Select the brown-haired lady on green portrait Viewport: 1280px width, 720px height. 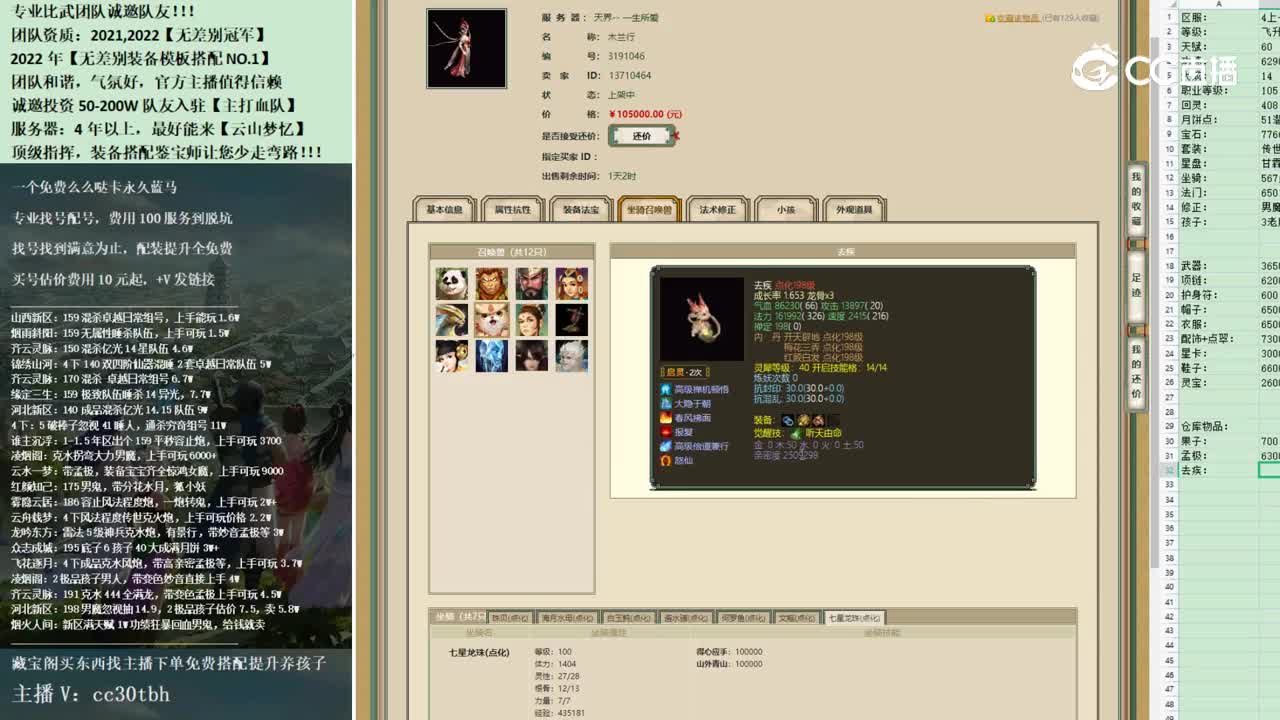[x=532, y=320]
